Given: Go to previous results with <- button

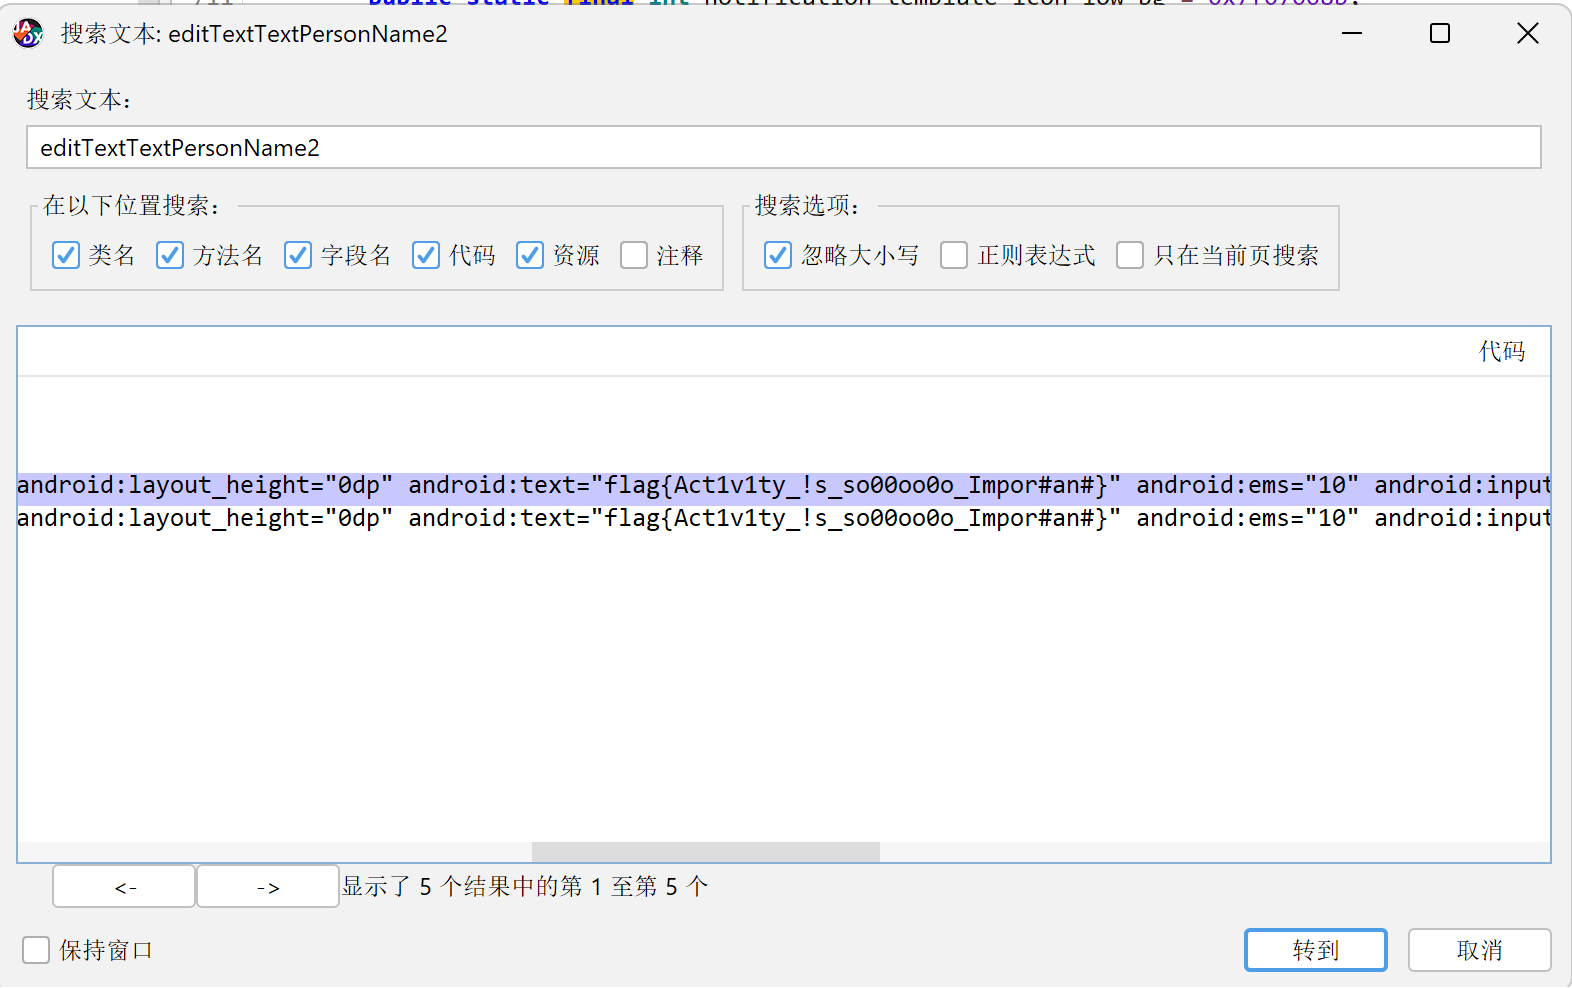Looking at the screenshot, I should [124, 887].
